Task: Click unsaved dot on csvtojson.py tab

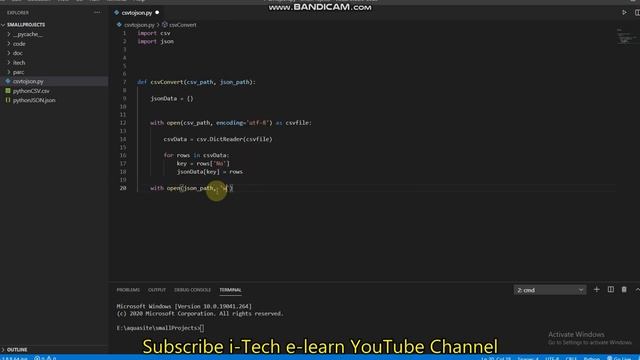Action: pos(157,13)
